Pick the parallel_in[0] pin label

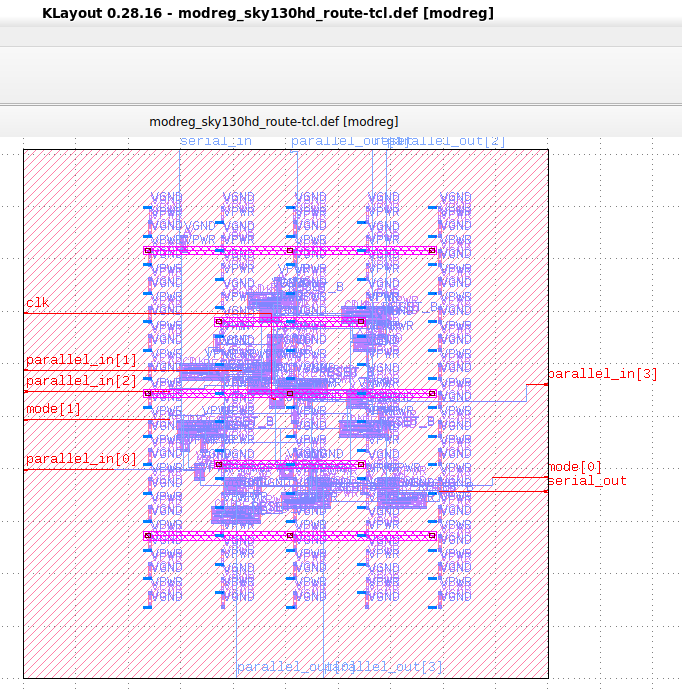point(81,459)
